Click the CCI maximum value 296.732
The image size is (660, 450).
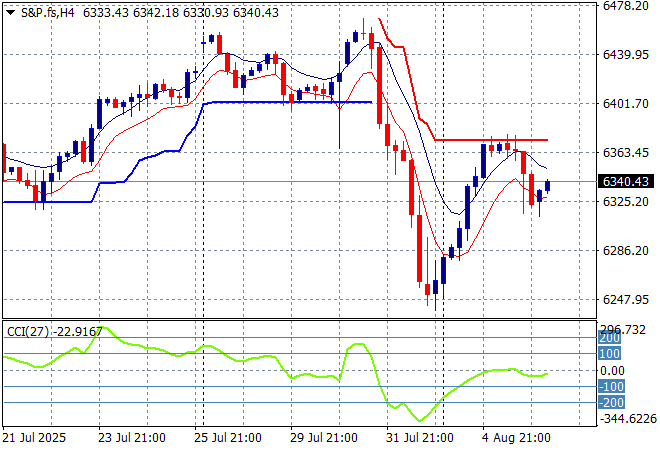(623, 330)
